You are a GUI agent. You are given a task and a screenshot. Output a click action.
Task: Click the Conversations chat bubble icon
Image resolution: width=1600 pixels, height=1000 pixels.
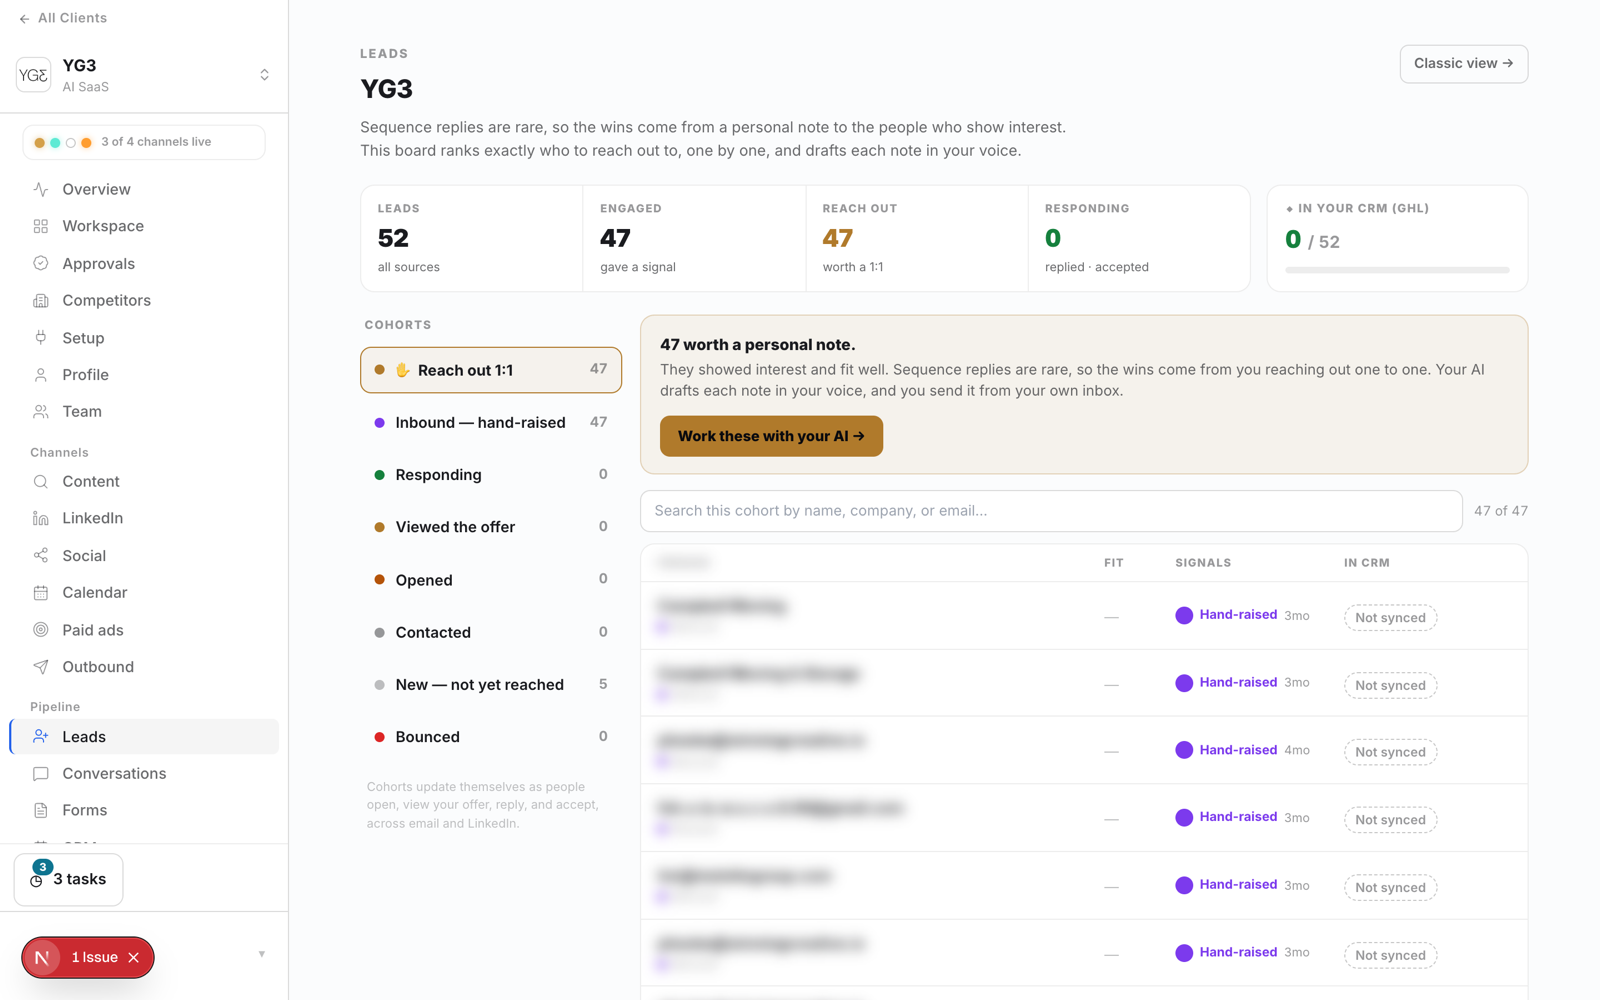41,773
